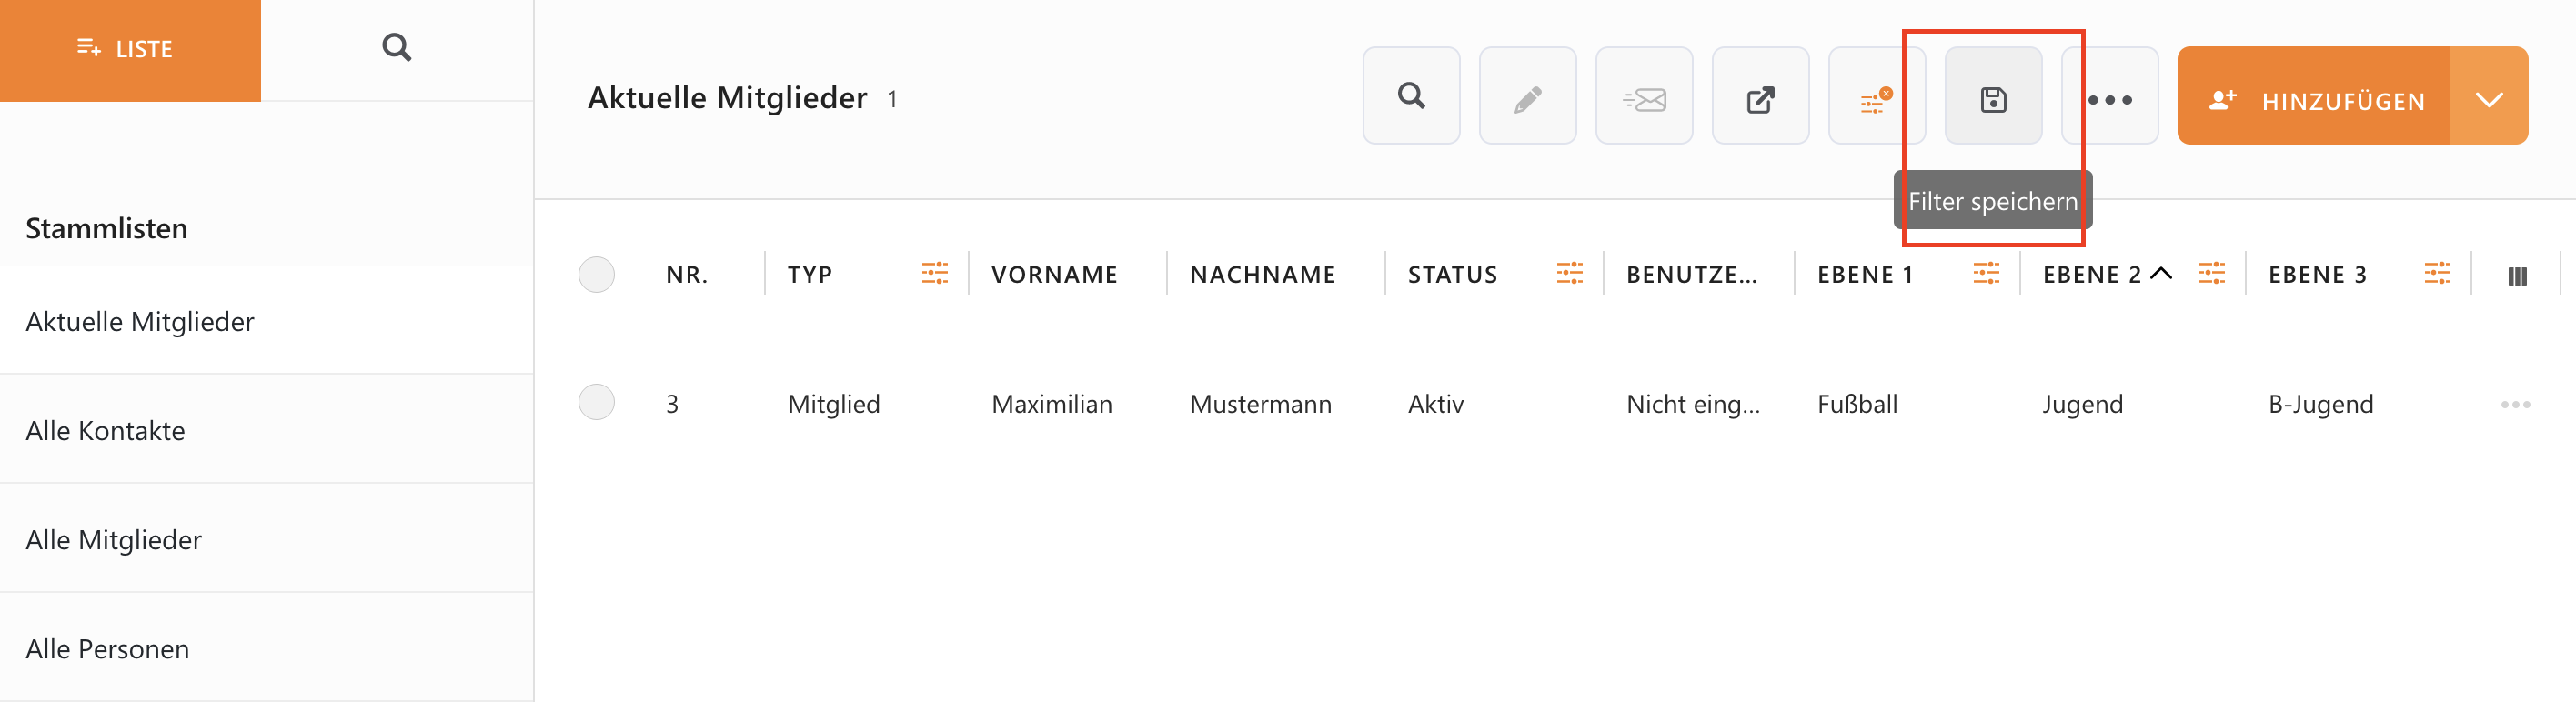
Task: Click the EBENE 3 column header label
Action: (2317, 275)
